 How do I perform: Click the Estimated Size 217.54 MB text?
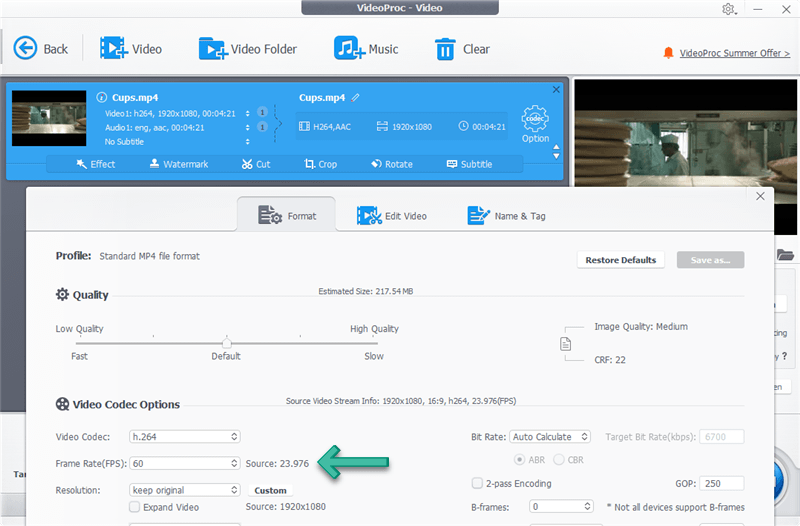(366, 291)
